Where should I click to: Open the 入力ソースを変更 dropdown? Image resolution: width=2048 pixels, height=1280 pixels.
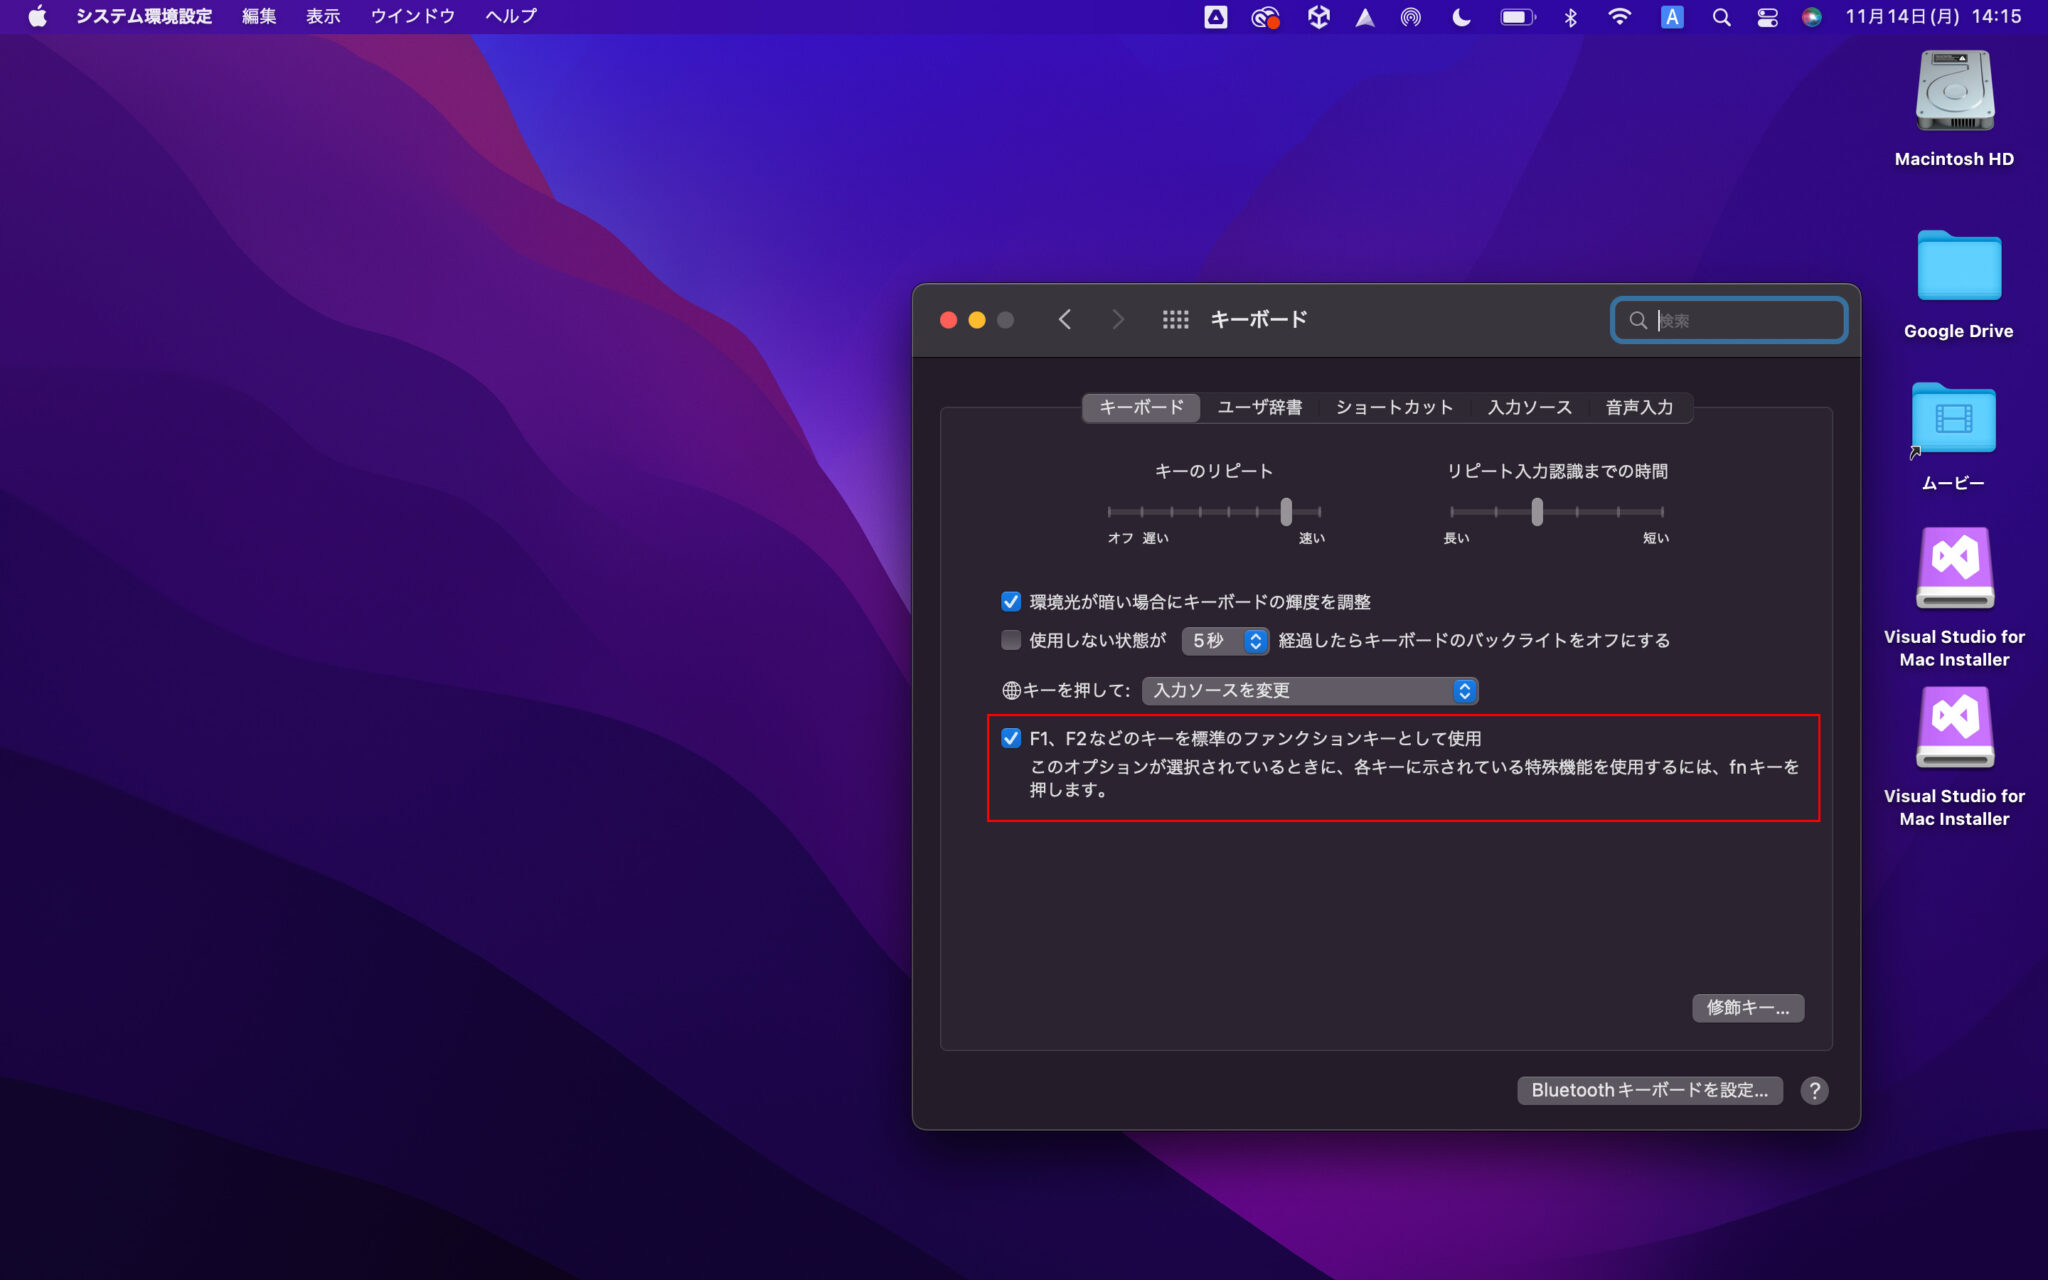(1308, 690)
